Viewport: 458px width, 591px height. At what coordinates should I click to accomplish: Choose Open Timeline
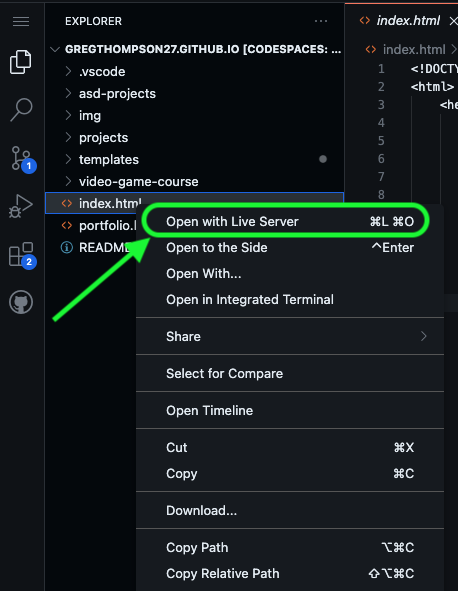pyautogui.click(x=290, y=410)
